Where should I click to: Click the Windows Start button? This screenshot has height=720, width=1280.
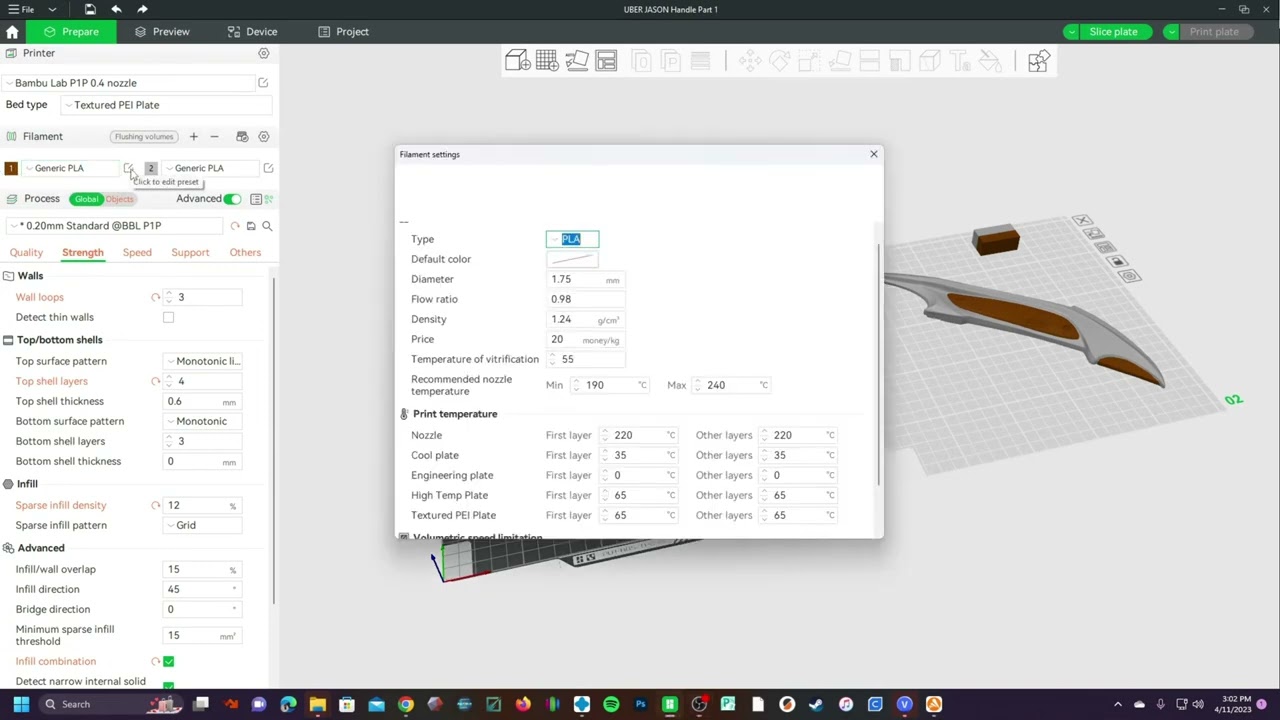[21, 704]
